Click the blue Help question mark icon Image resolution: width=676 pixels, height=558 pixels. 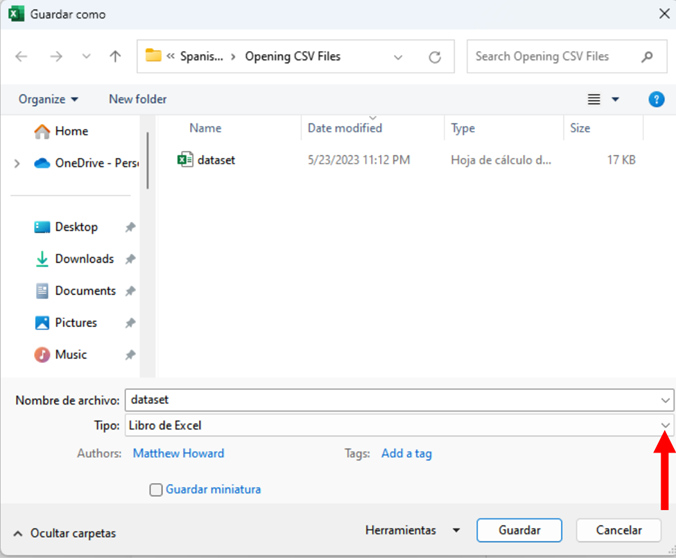656,99
